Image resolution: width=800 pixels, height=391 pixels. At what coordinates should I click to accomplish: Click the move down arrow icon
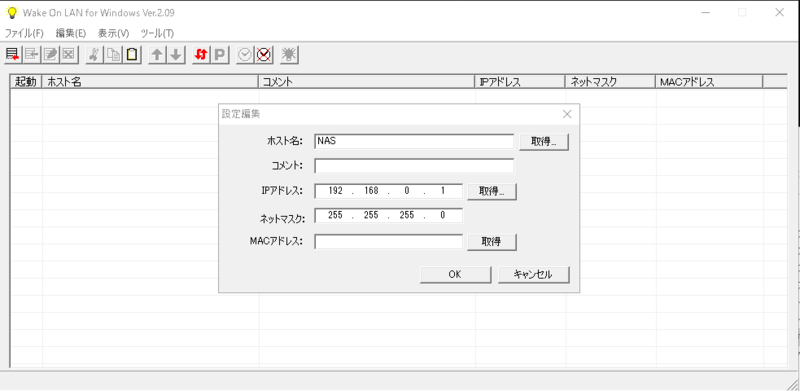tap(176, 55)
